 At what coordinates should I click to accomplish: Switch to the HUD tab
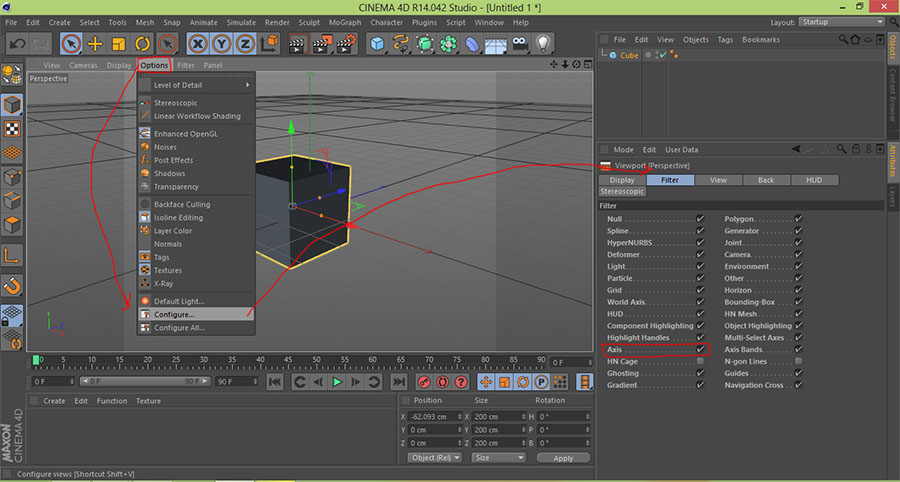(814, 180)
